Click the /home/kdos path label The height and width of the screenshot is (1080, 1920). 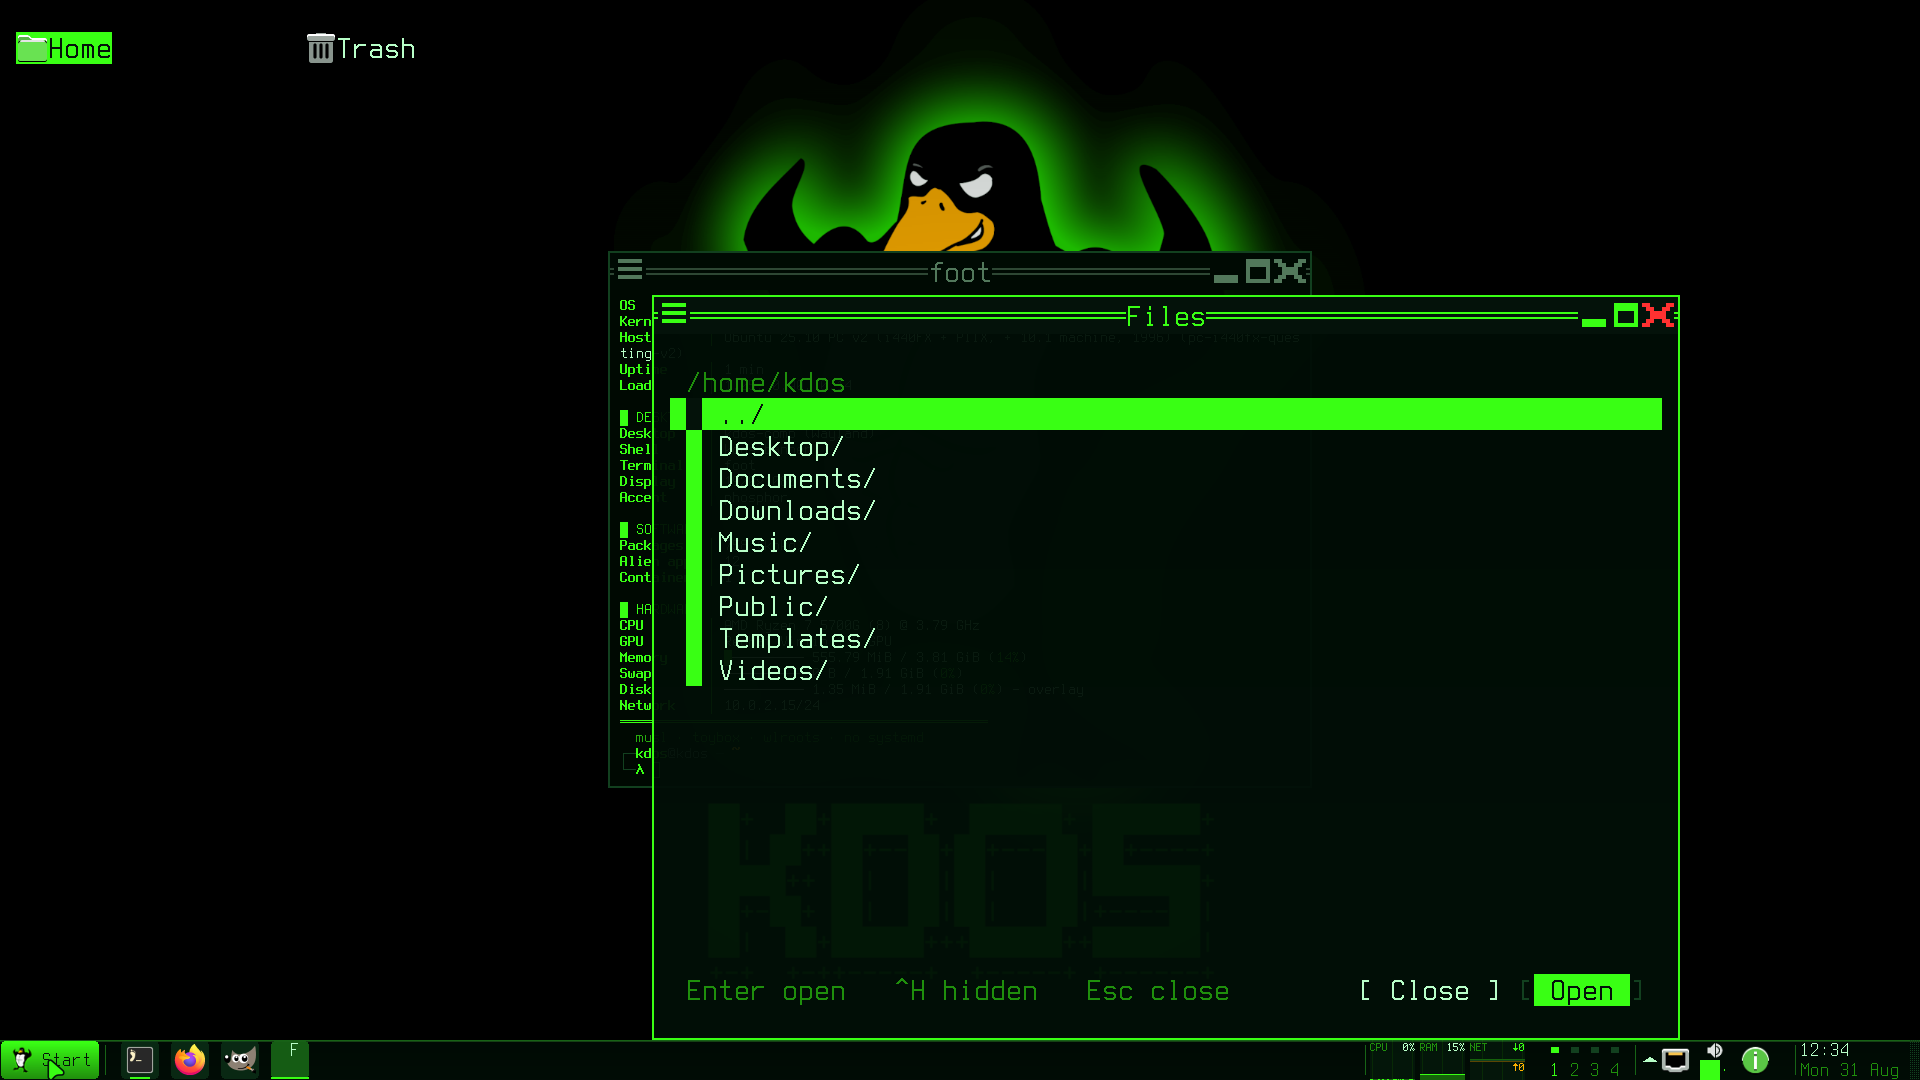766,383
